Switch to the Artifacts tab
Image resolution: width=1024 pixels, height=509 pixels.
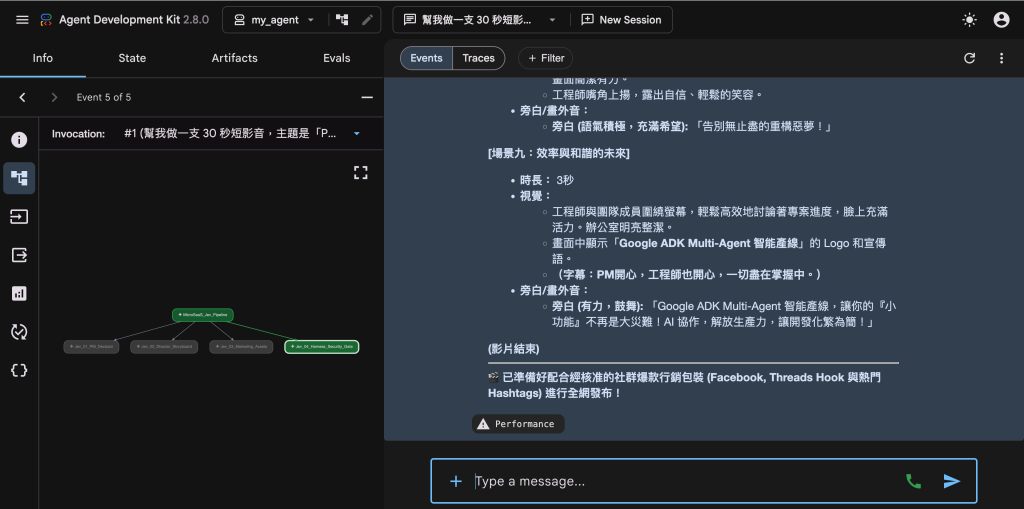(x=234, y=58)
